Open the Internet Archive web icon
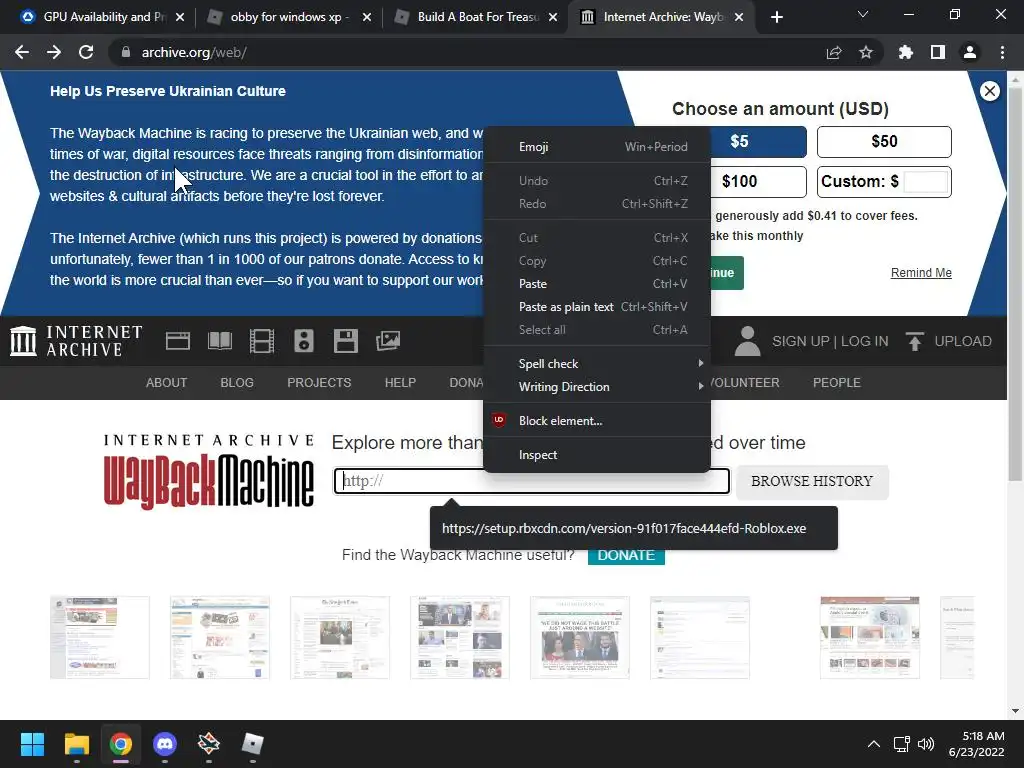 (x=178, y=341)
